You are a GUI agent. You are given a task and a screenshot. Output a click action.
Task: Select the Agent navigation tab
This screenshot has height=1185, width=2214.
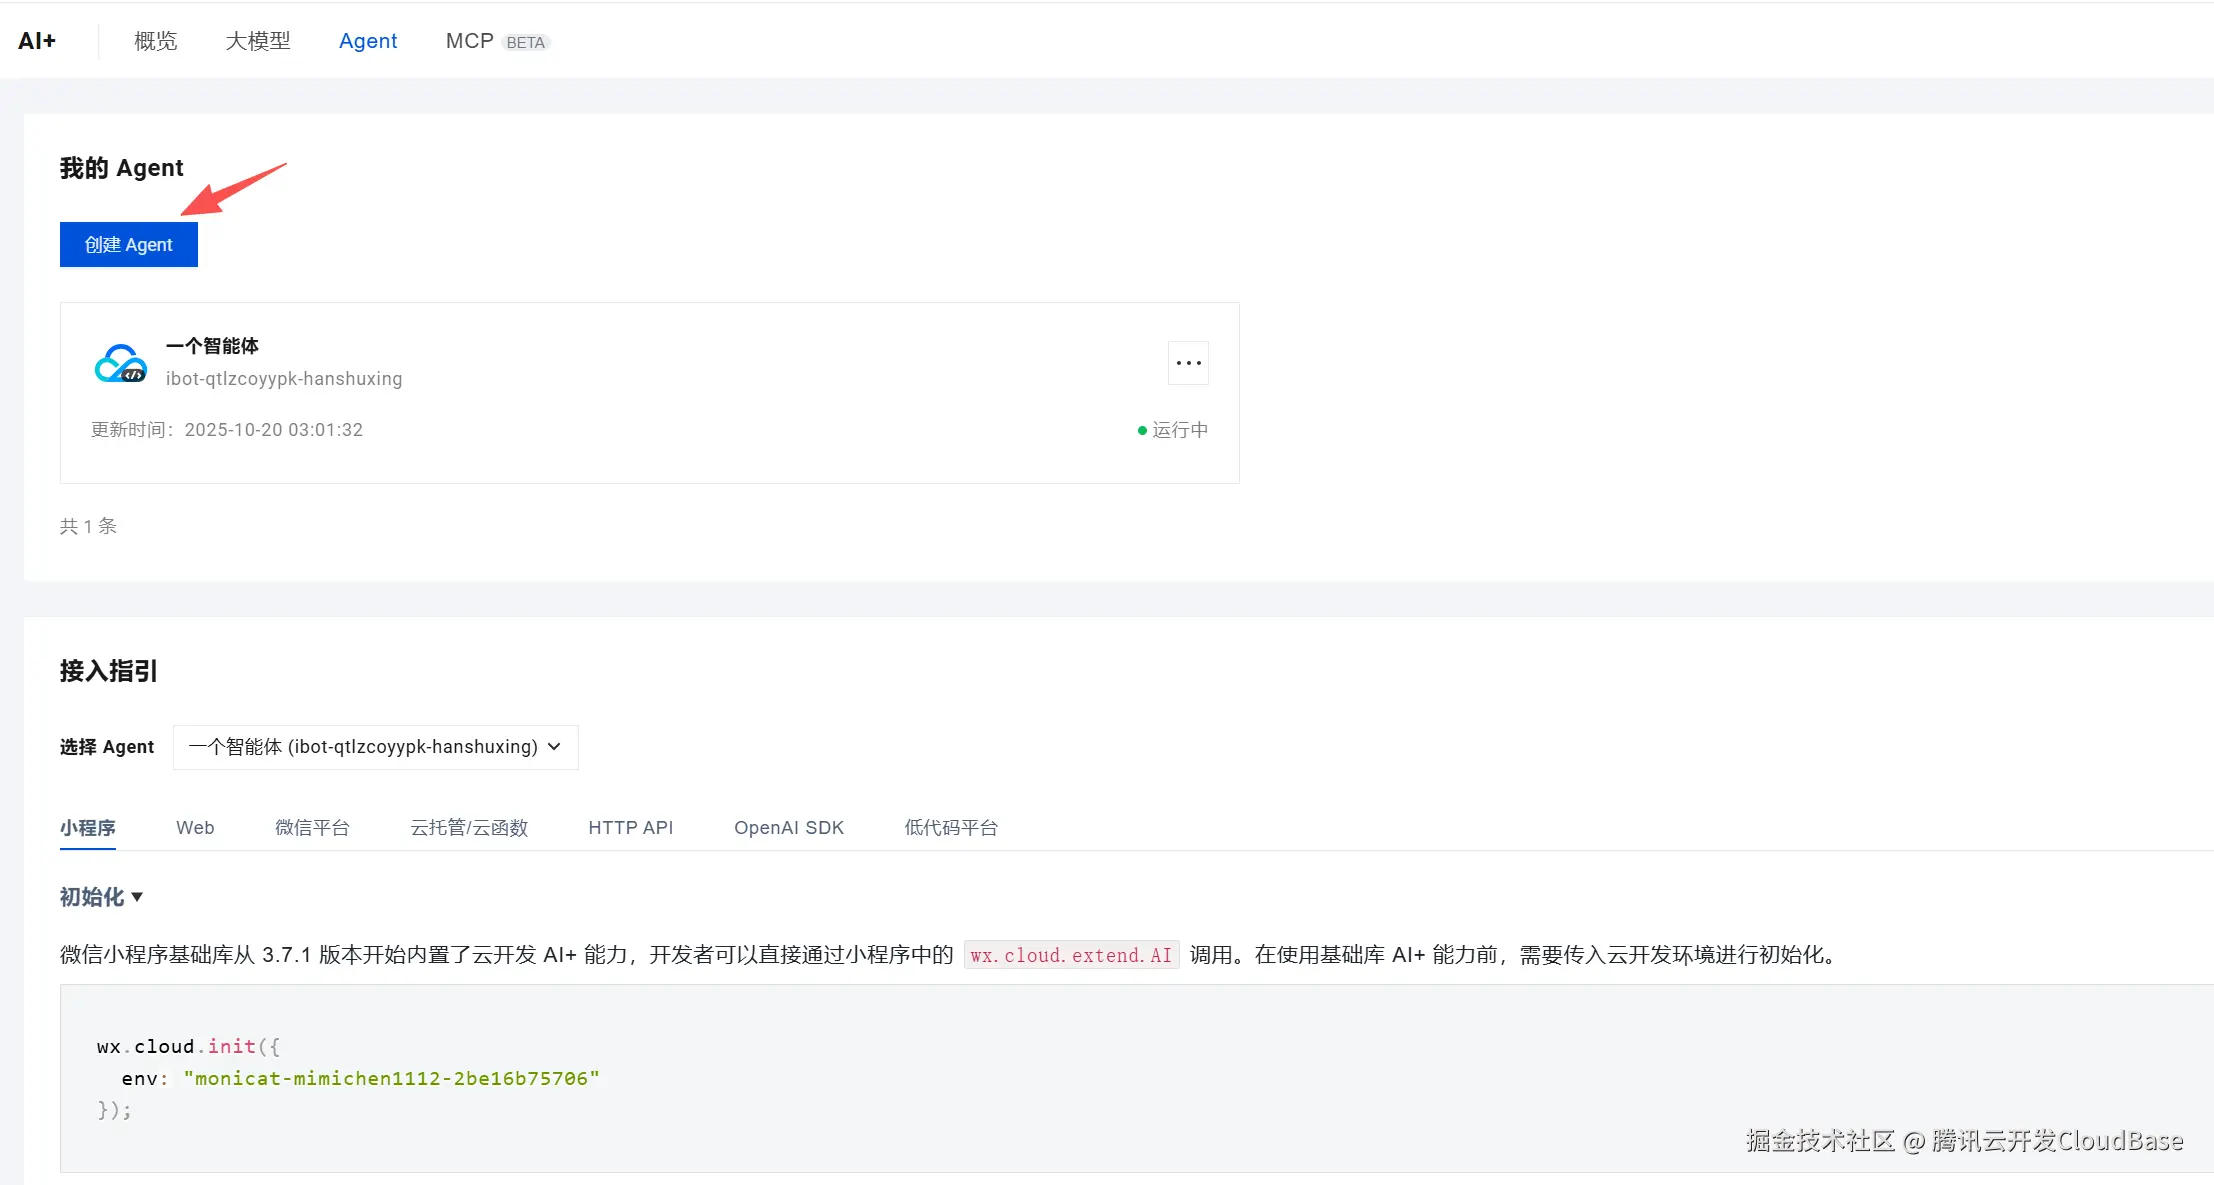click(x=368, y=40)
